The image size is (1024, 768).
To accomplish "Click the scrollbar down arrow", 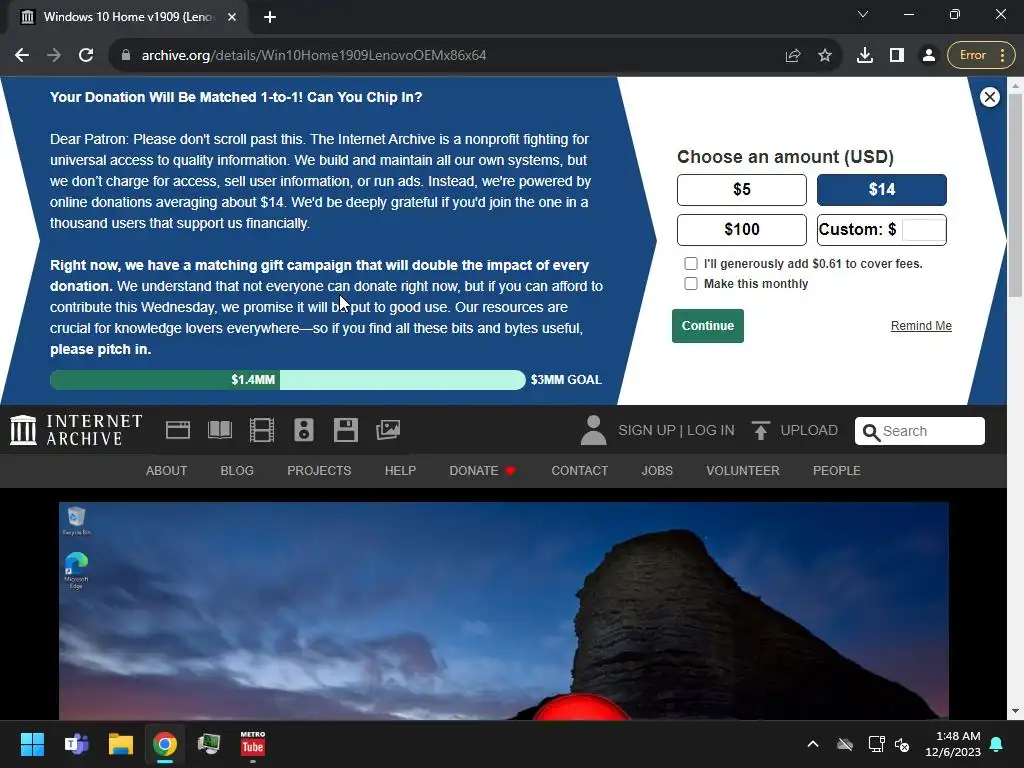I will [x=1015, y=711].
